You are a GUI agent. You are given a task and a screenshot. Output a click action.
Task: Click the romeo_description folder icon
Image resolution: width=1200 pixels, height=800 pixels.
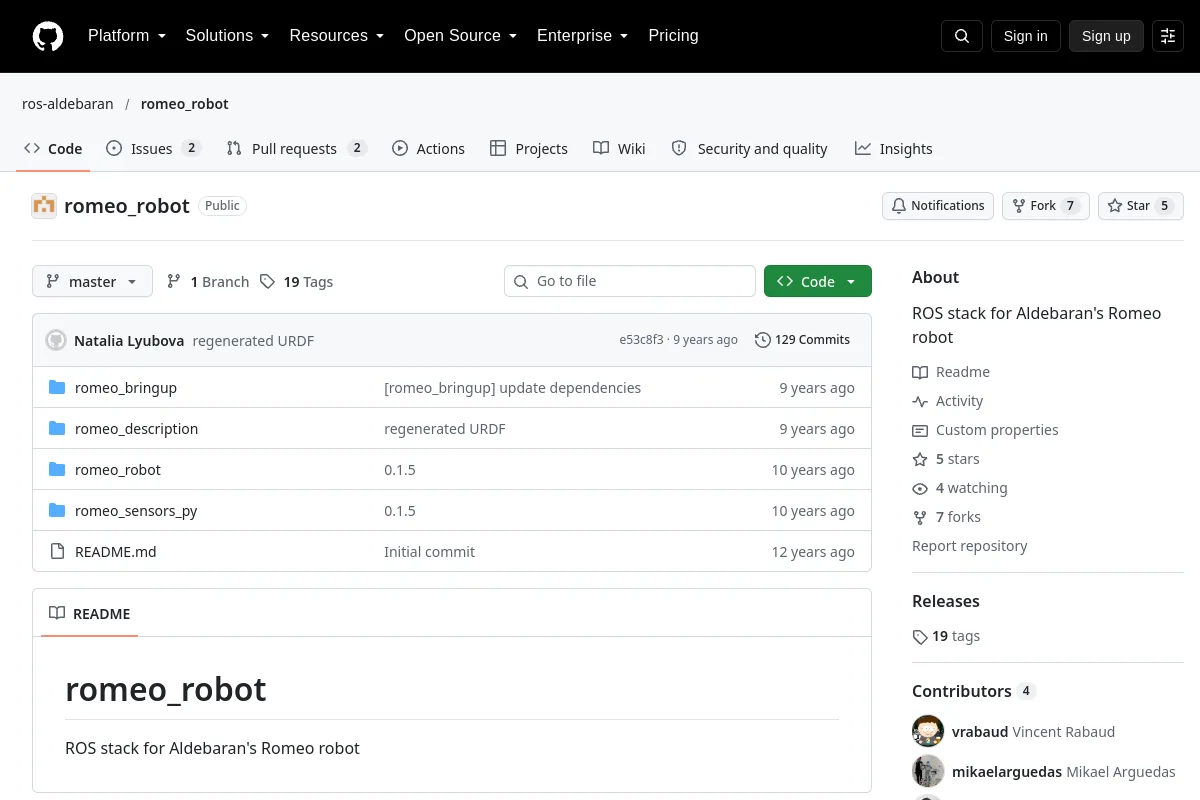[57, 429]
